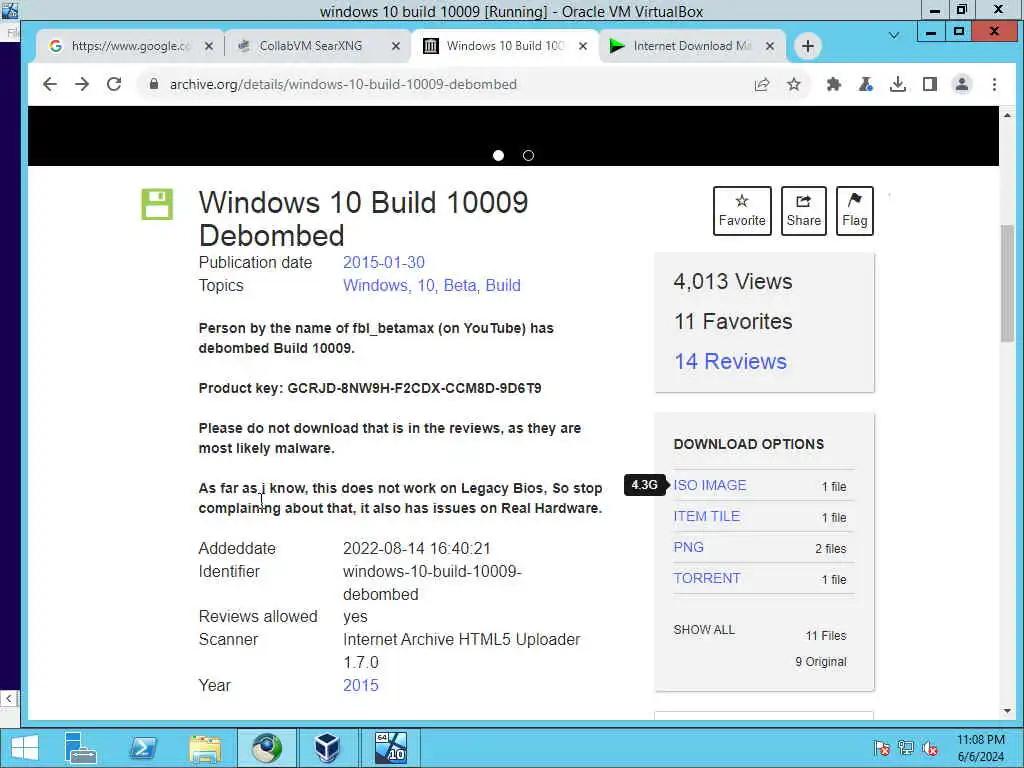The height and width of the screenshot is (768, 1024).
Task: Open File Explorer from the taskbar
Action: click(x=205, y=748)
